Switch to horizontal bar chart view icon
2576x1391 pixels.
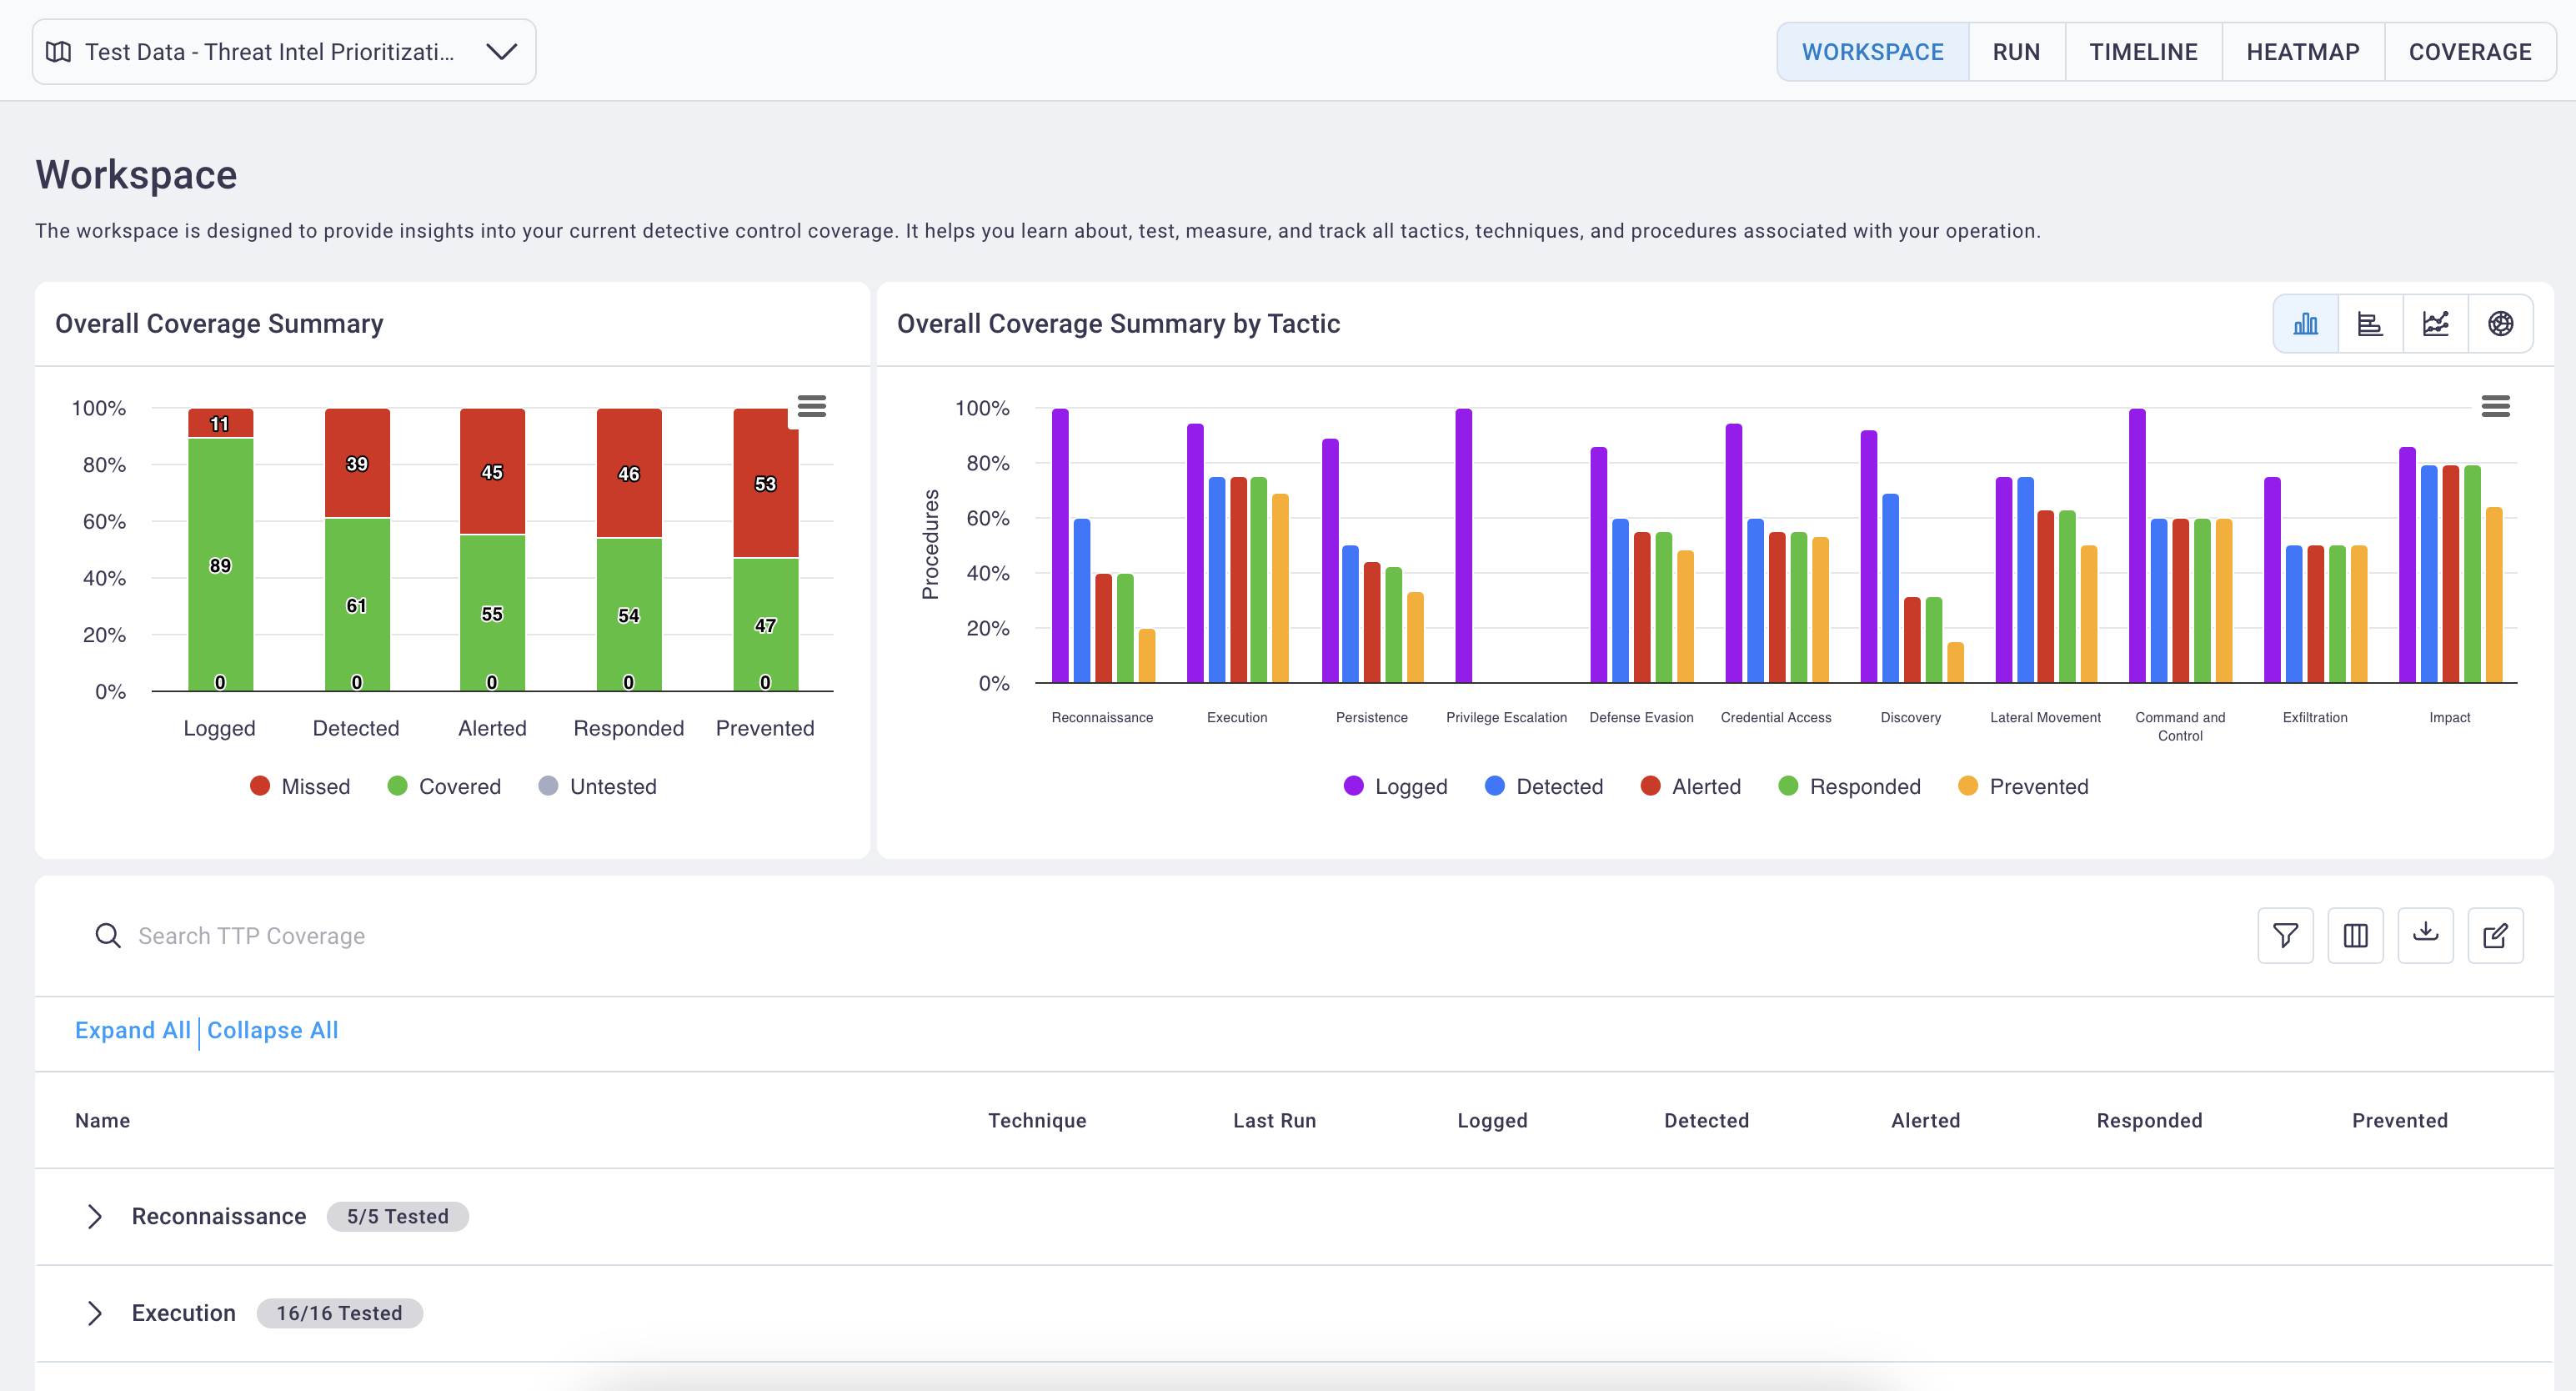pyautogui.click(x=2370, y=324)
